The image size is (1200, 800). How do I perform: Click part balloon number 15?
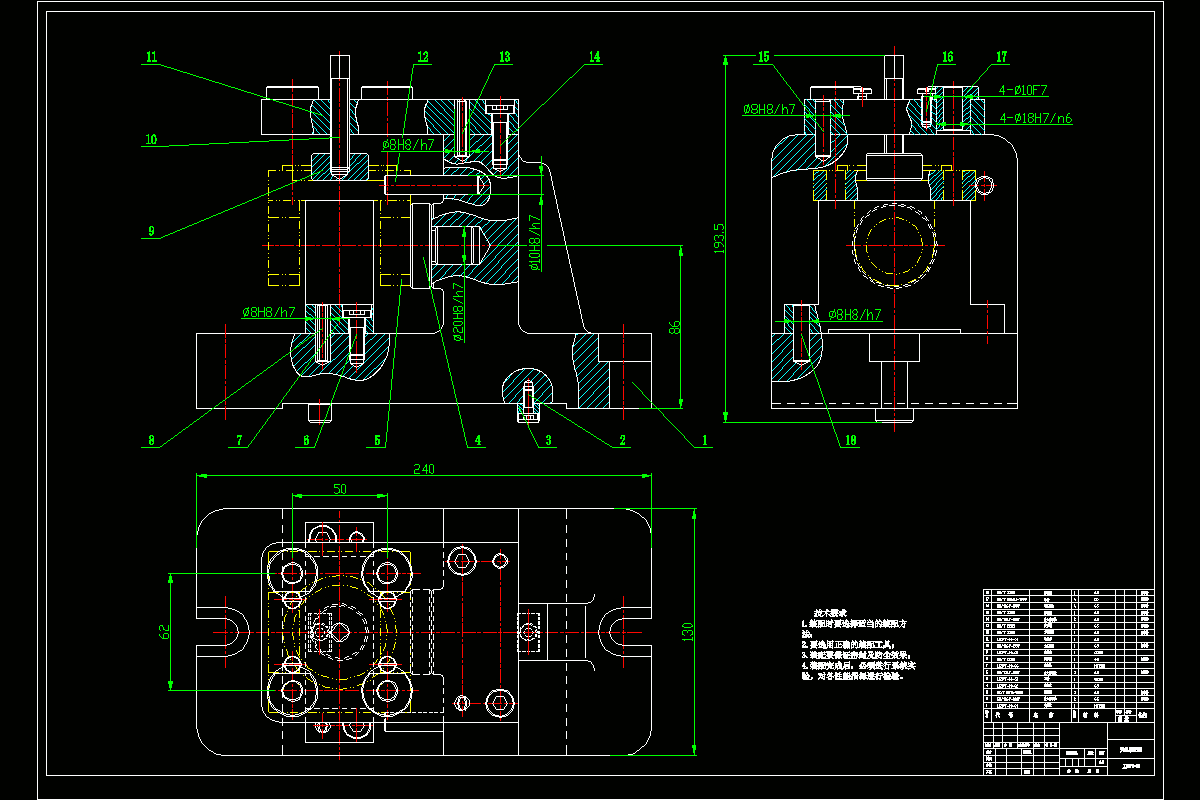763,58
